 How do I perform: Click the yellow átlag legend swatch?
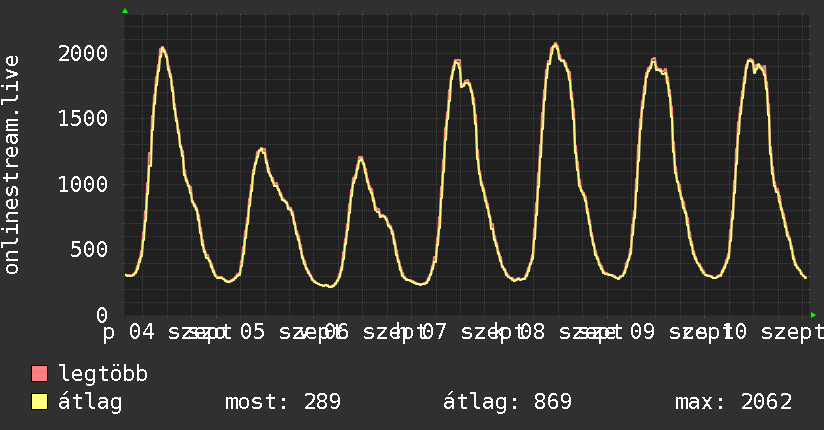click(x=39, y=402)
